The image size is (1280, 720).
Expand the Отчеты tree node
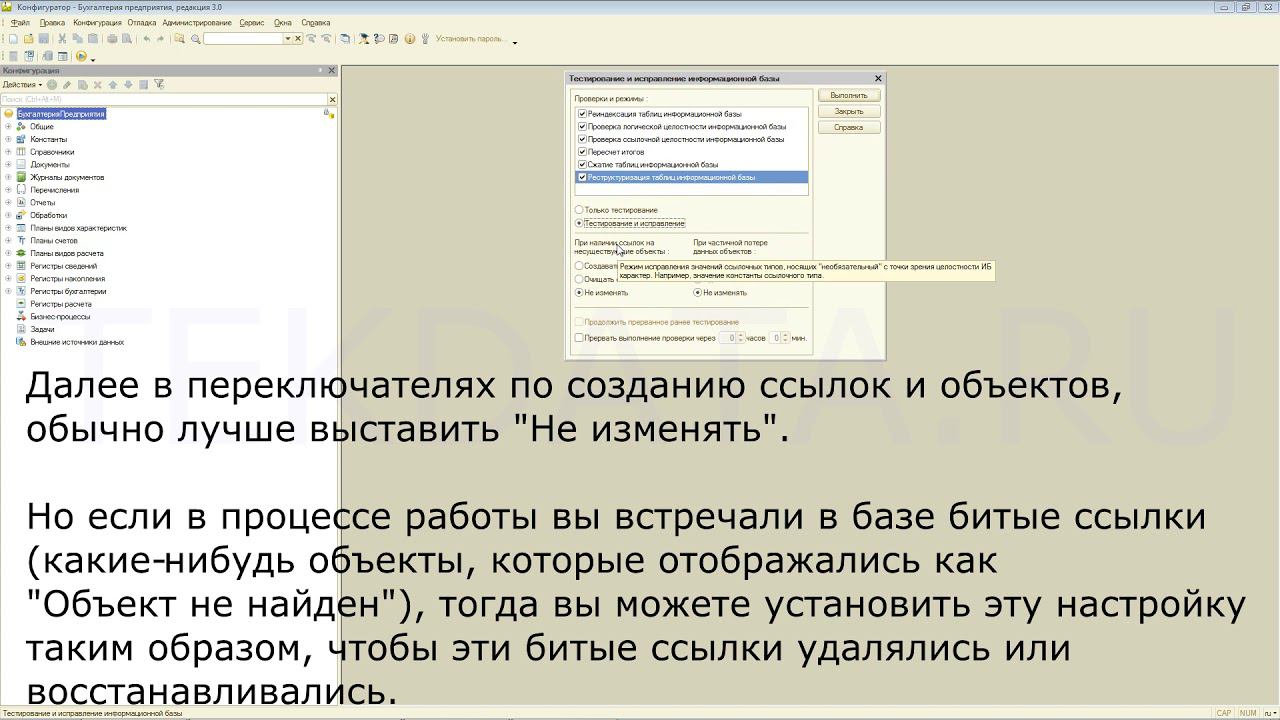click(x=8, y=202)
